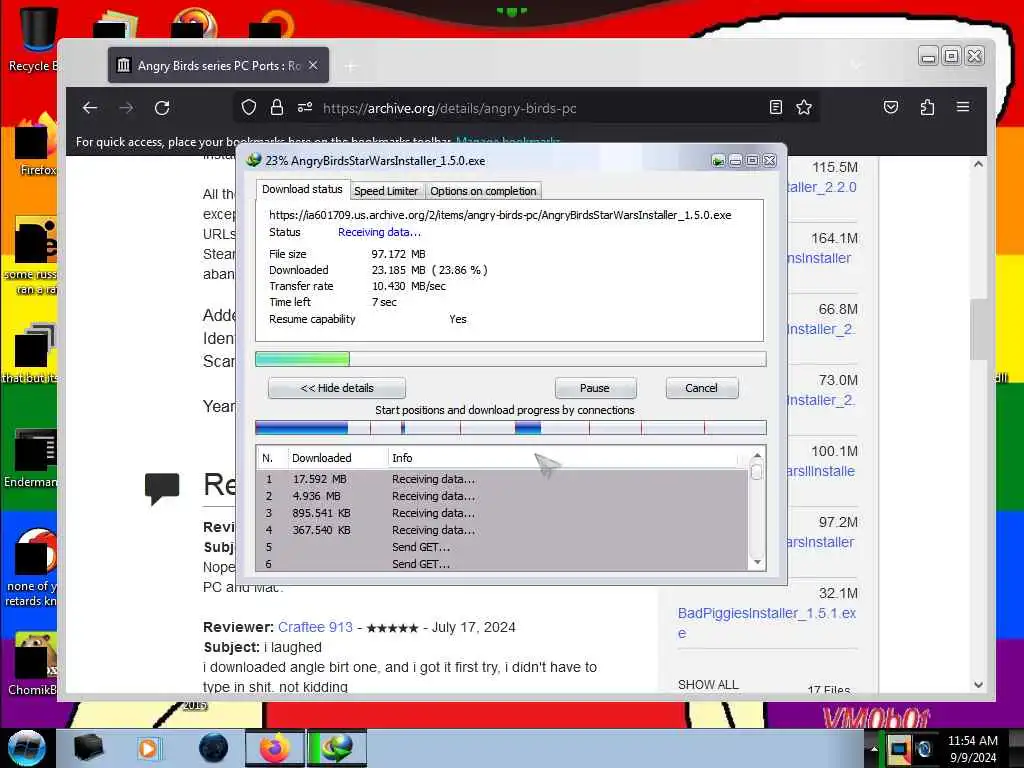Viewport: 1024px width, 768px height.
Task: Cancel the AngryBirdsStarWars download
Action: [x=701, y=388]
